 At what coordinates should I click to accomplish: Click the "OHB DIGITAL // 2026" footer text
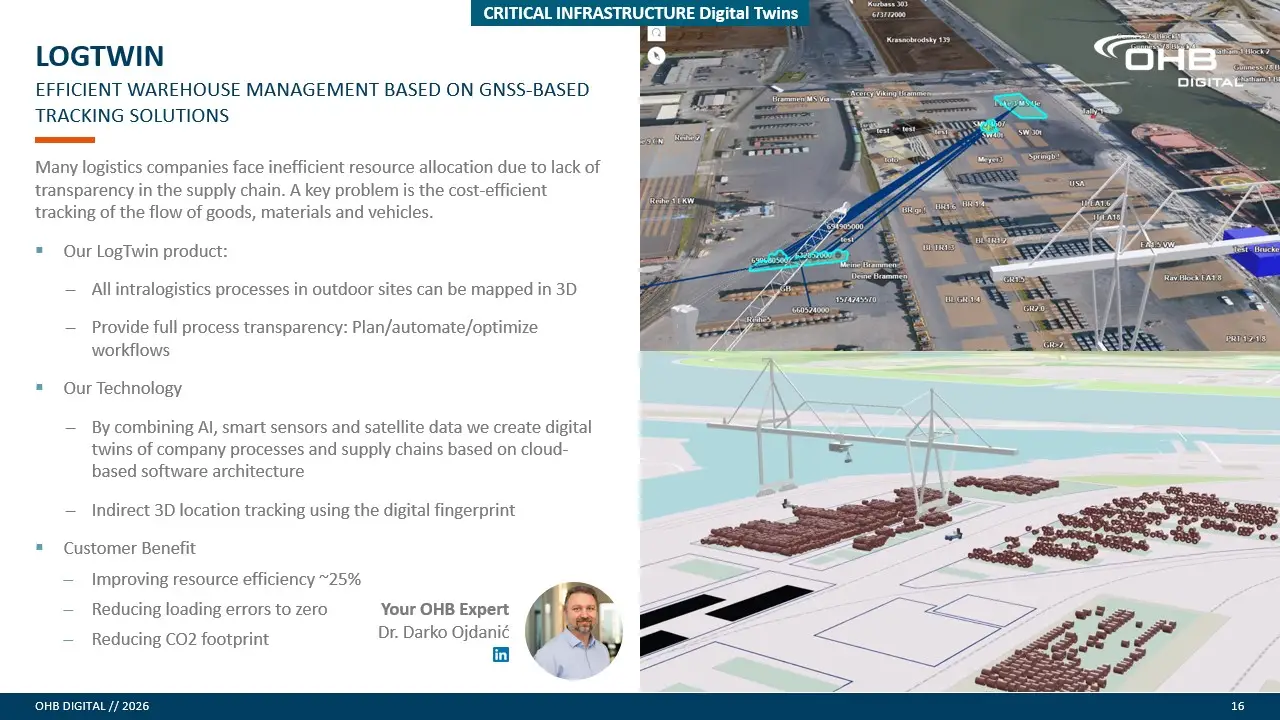click(x=92, y=706)
